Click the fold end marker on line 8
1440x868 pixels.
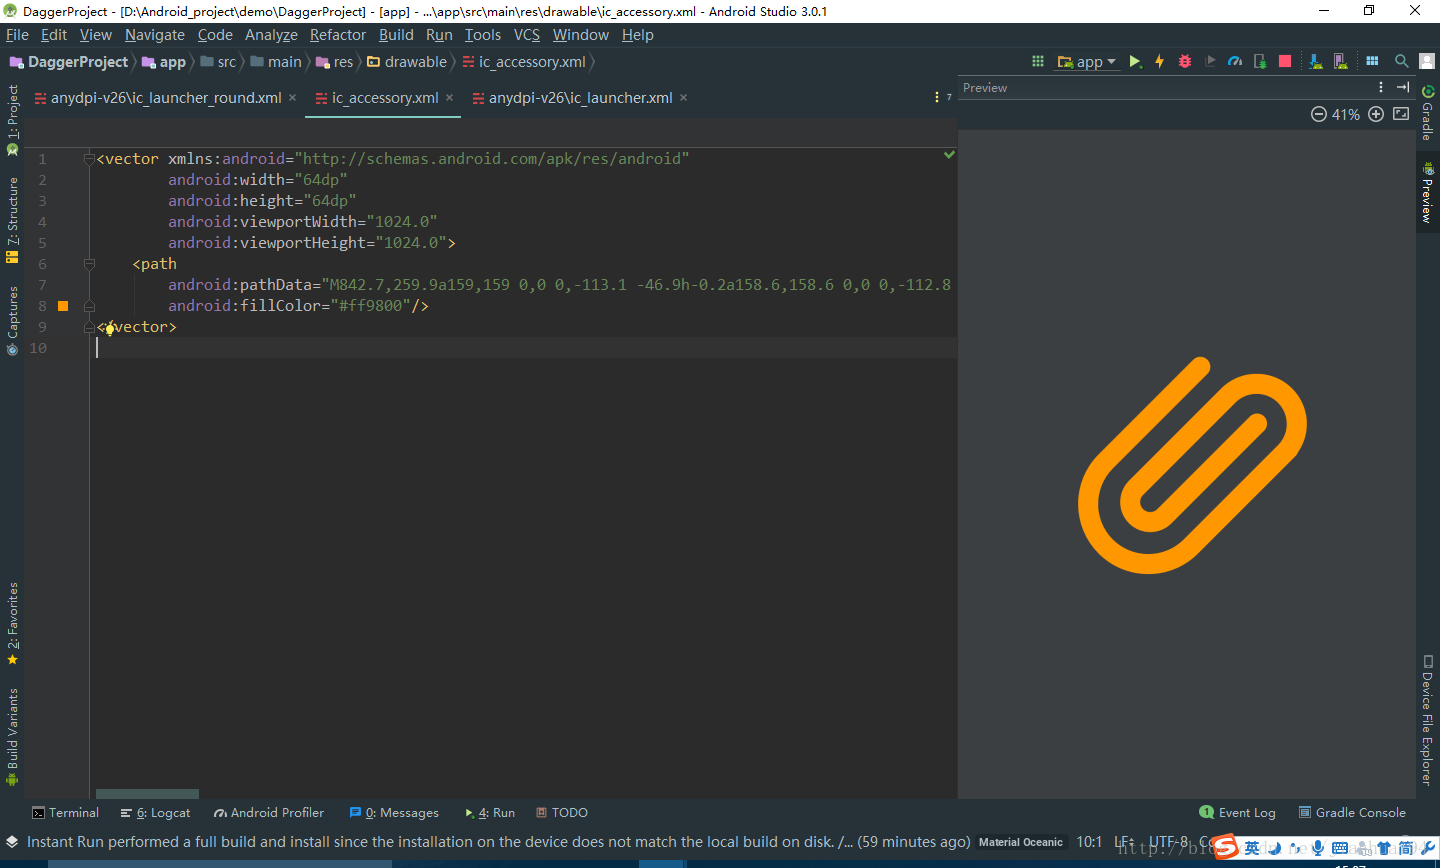pyautogui.click(x=89, y=306)
